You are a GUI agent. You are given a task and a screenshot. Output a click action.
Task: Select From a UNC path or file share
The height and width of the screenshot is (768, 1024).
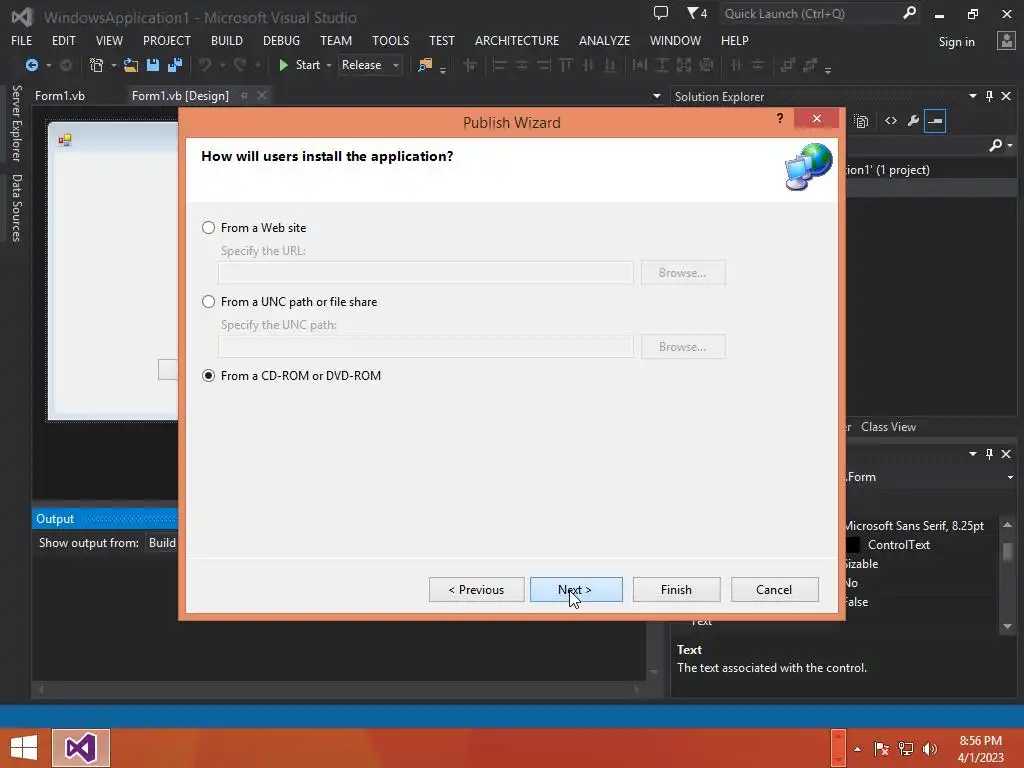pyautogui.click(x=208, y=302)
